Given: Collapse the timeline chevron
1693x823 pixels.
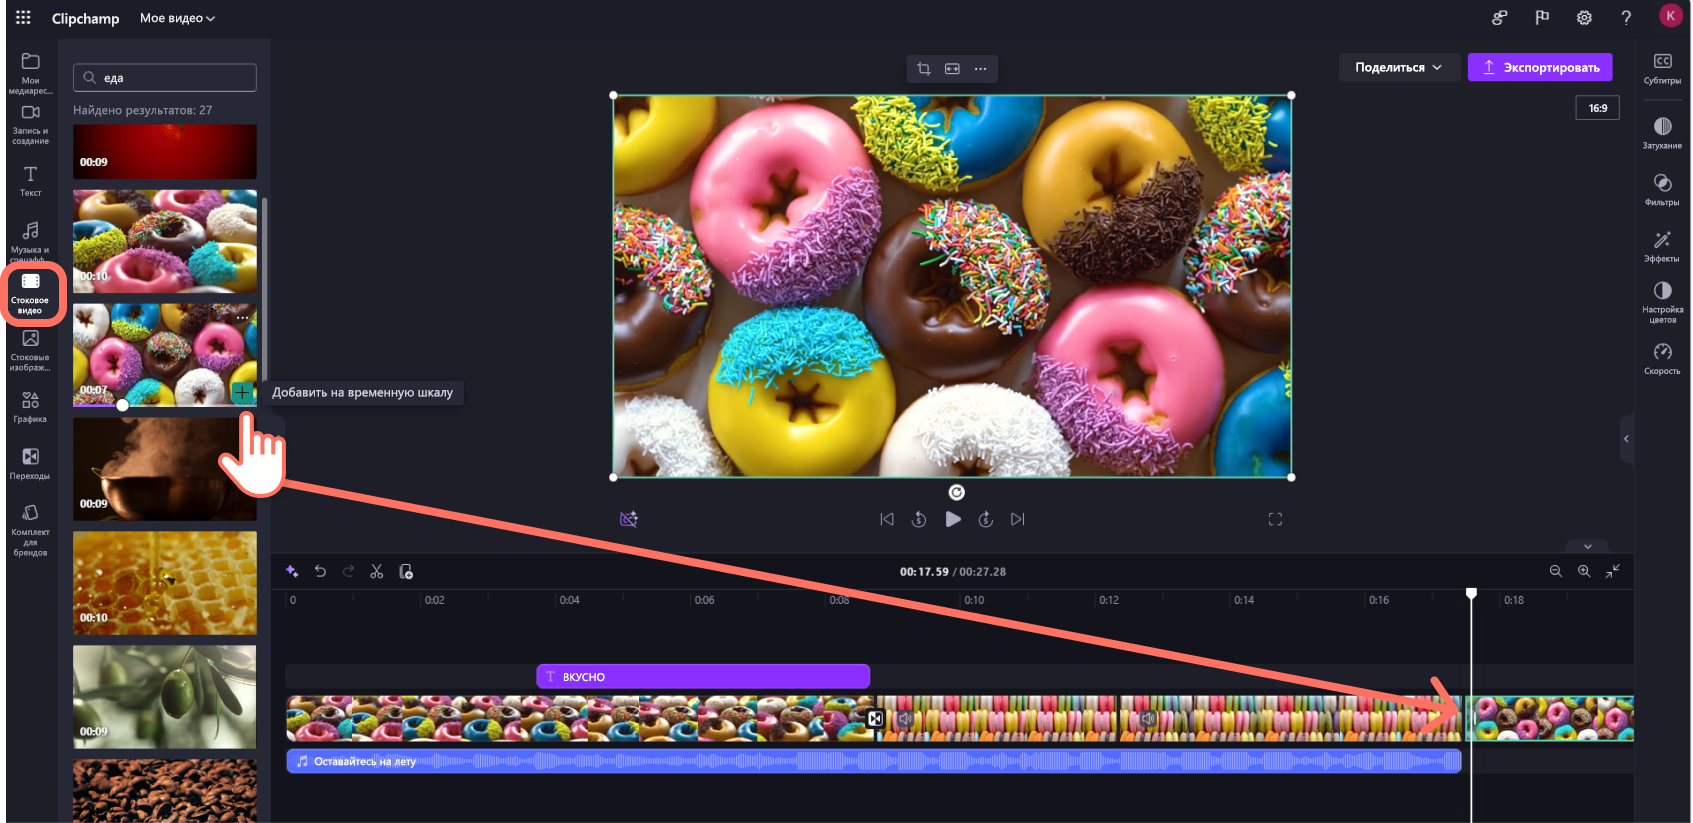Looking at the screenshot, I should pyautogui.click(x=1588, y=546).
